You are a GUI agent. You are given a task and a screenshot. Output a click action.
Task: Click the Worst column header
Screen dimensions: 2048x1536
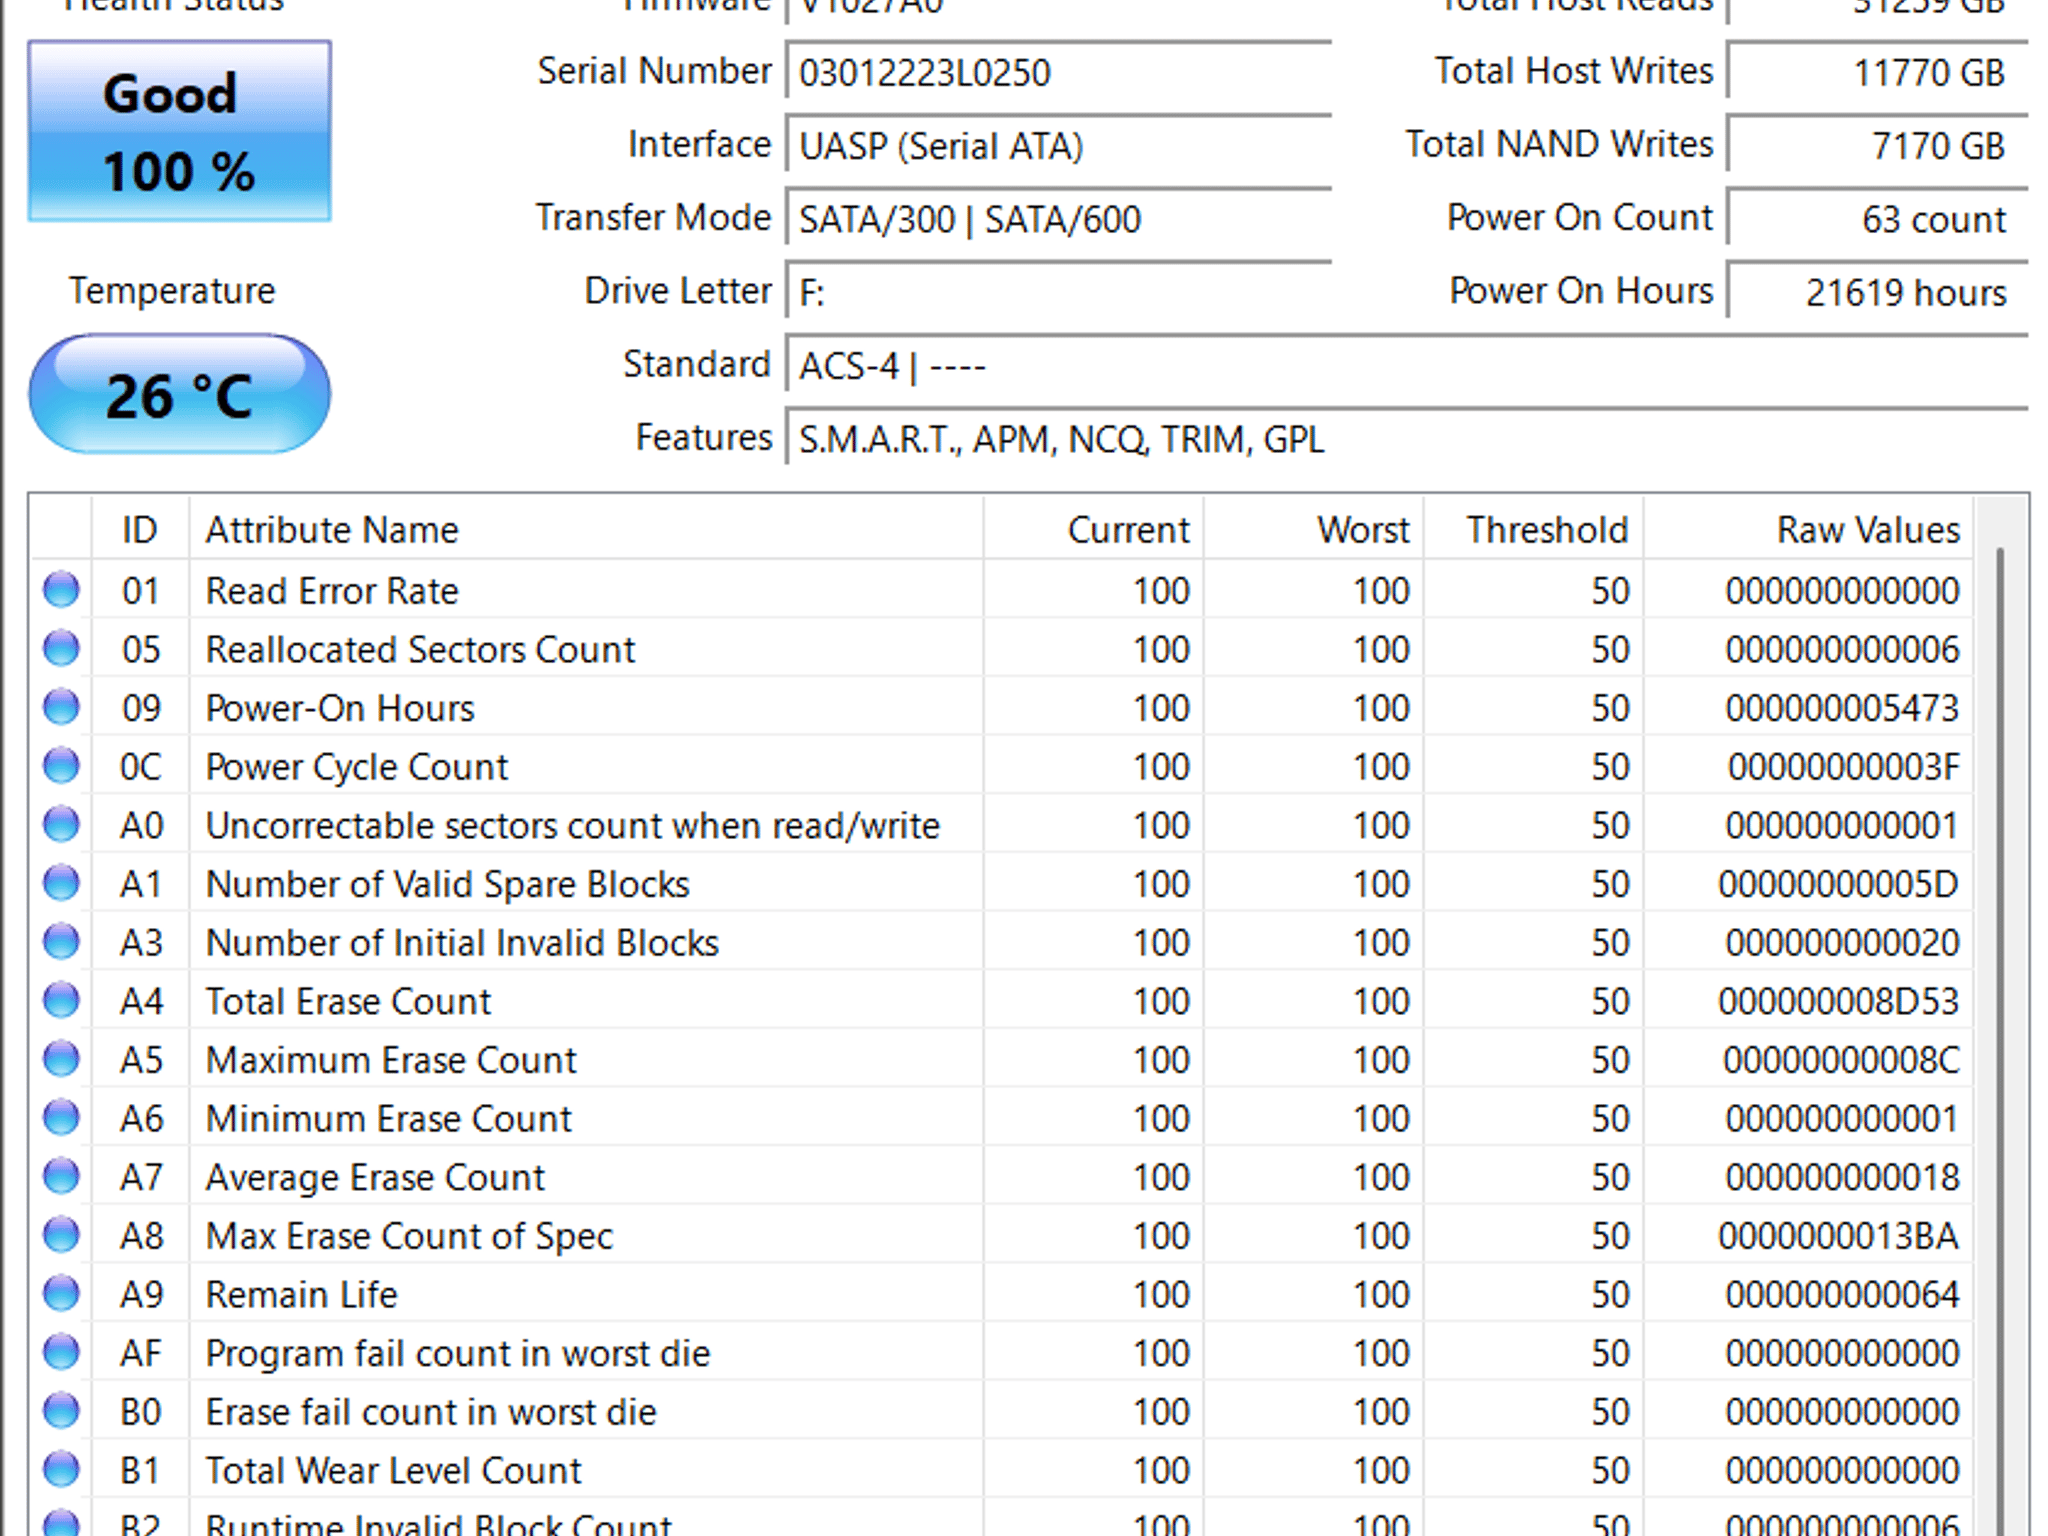pyautogui.click(x=1313, y=529)
